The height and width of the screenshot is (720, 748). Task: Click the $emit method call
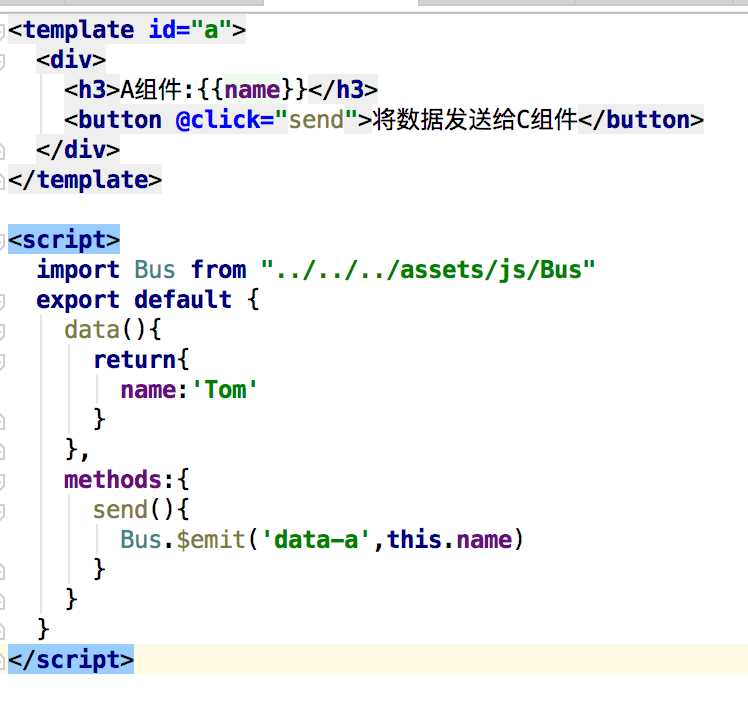tap(211, 540)
